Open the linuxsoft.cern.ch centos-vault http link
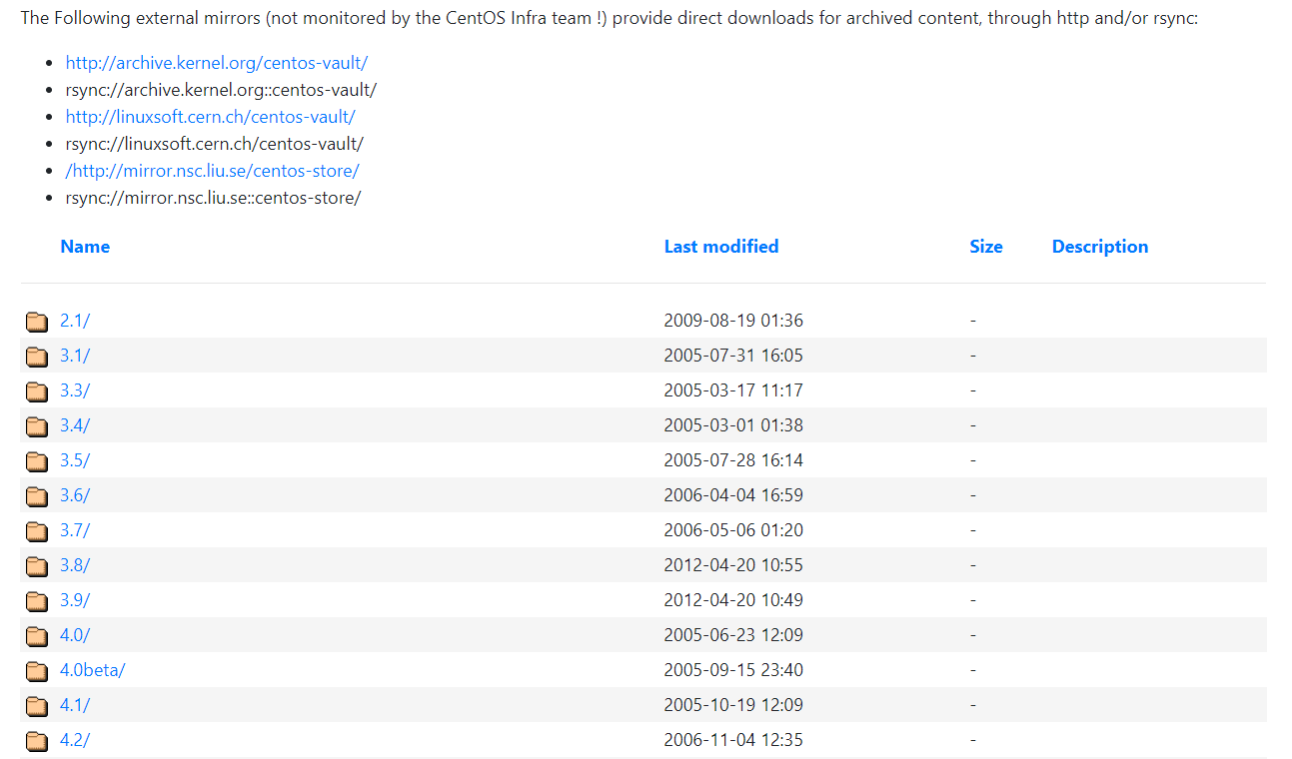 [x=211, y=117]
